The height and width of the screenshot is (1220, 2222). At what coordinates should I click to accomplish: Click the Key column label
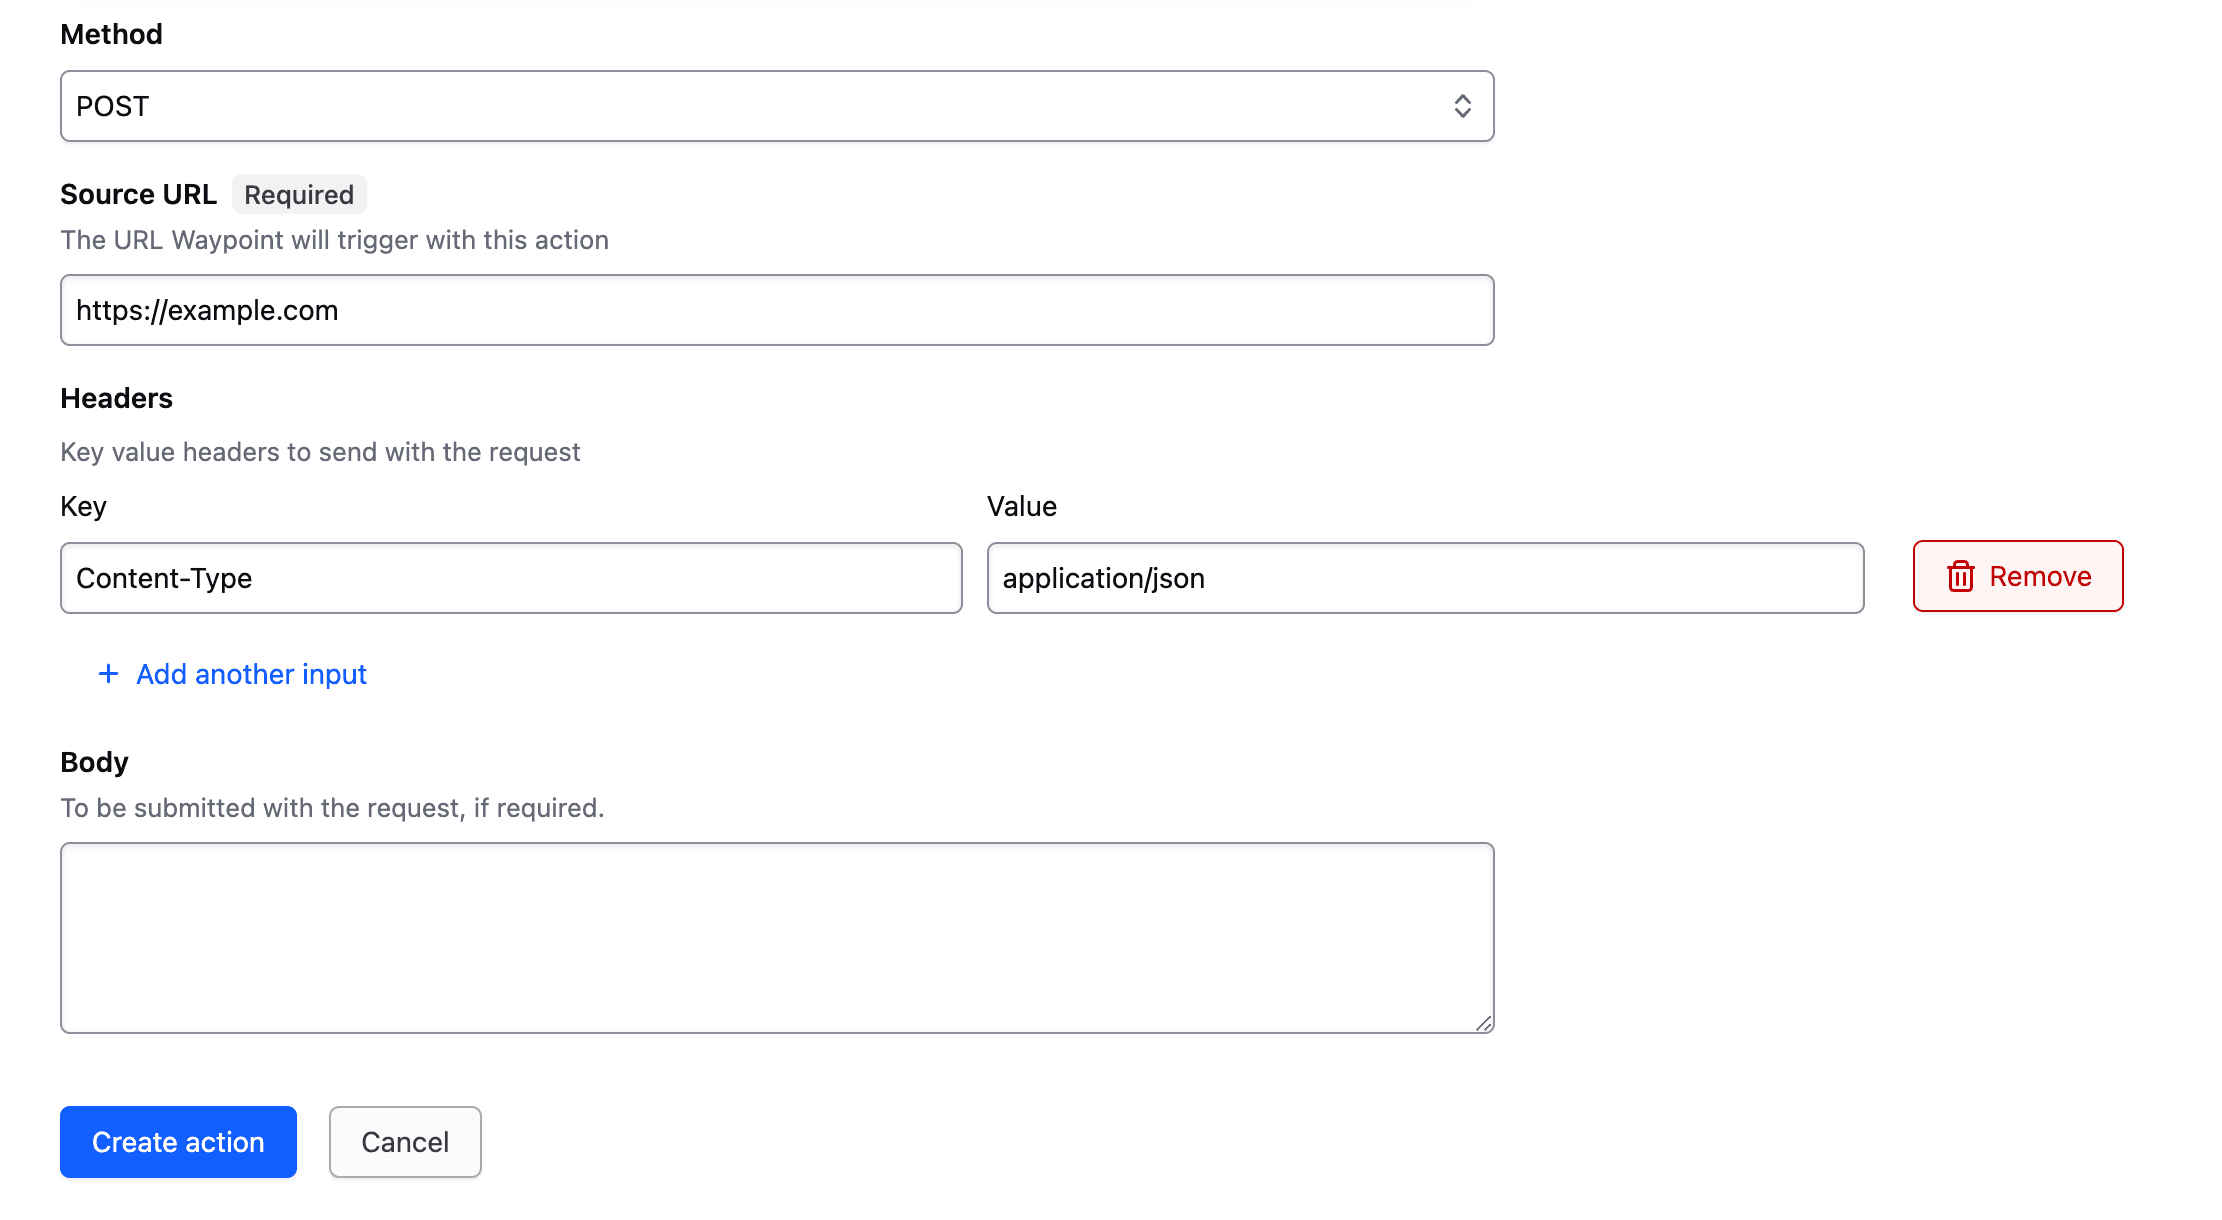(83, 506)
